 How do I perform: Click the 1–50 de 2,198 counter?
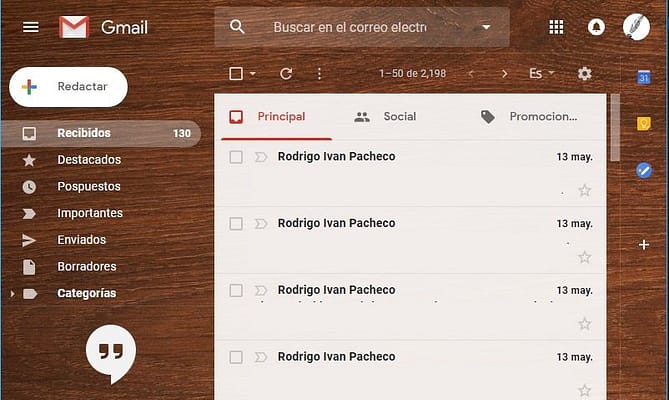pos(413,74)
